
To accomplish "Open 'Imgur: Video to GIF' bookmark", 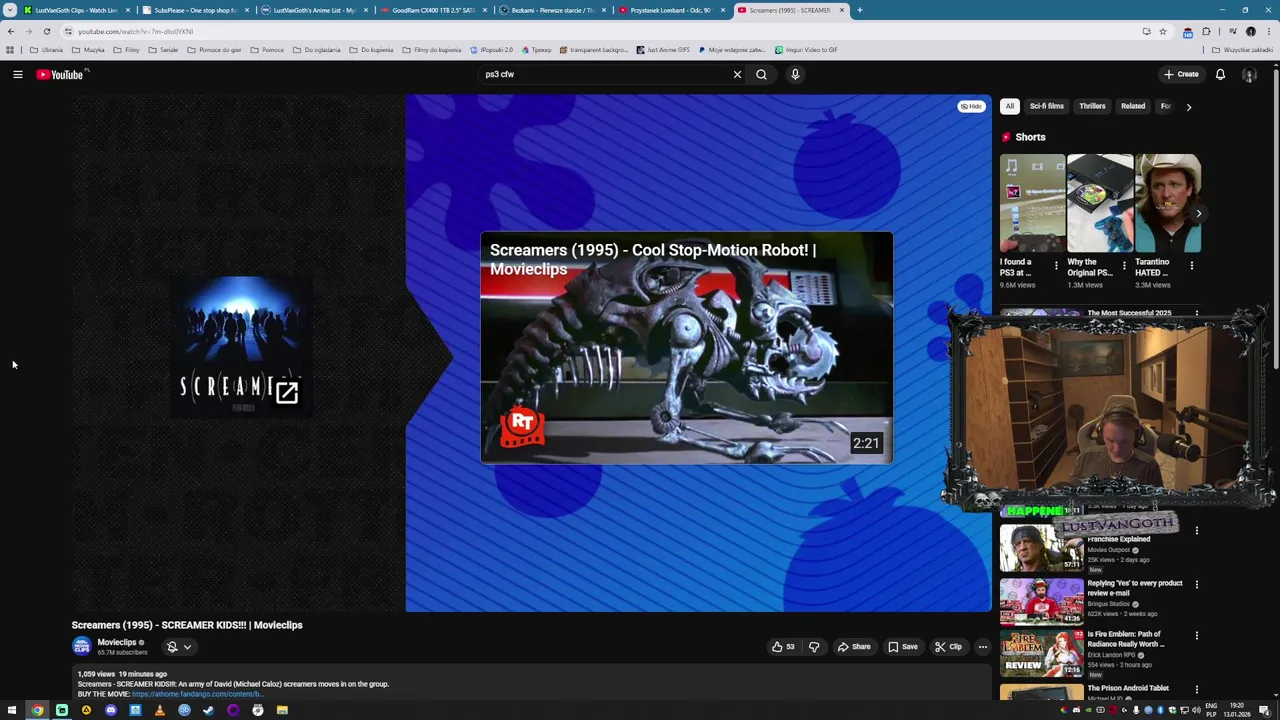I will click(x=806, y=50).
